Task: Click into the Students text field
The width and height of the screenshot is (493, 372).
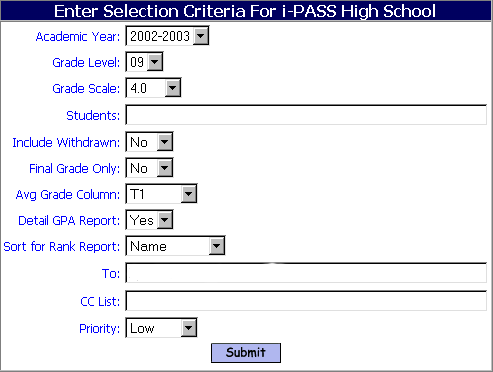Action: click(306, 115)
